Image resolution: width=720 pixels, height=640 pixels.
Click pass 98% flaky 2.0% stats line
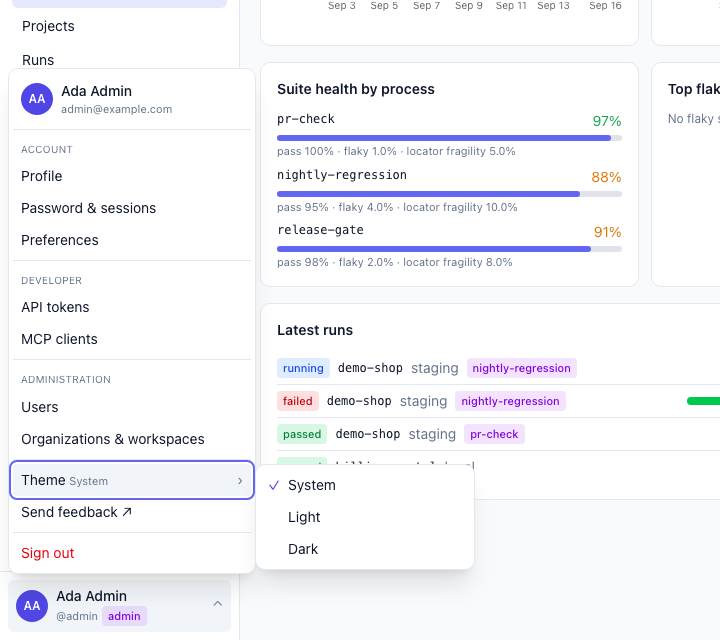394,263
